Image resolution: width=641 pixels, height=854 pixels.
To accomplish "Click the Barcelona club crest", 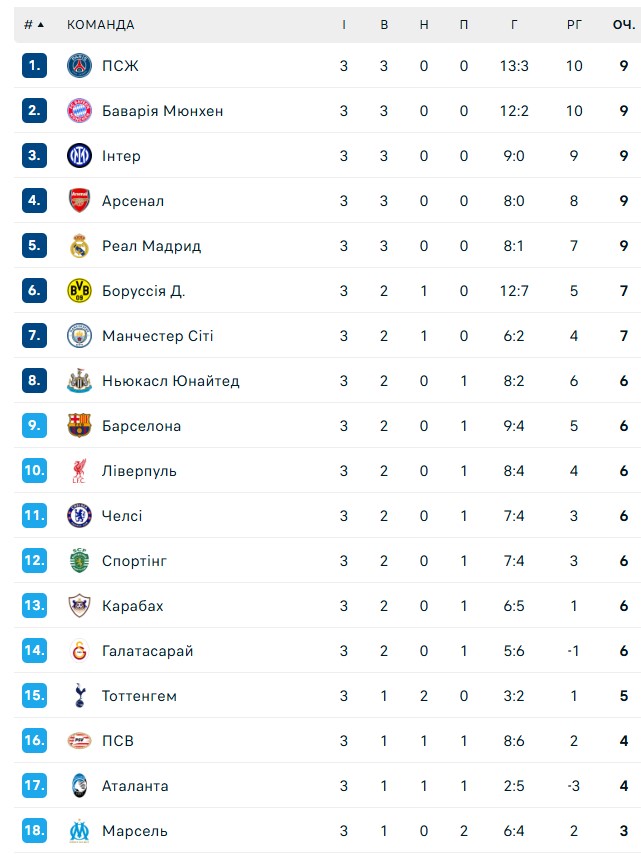I will (x=79, y=426).
